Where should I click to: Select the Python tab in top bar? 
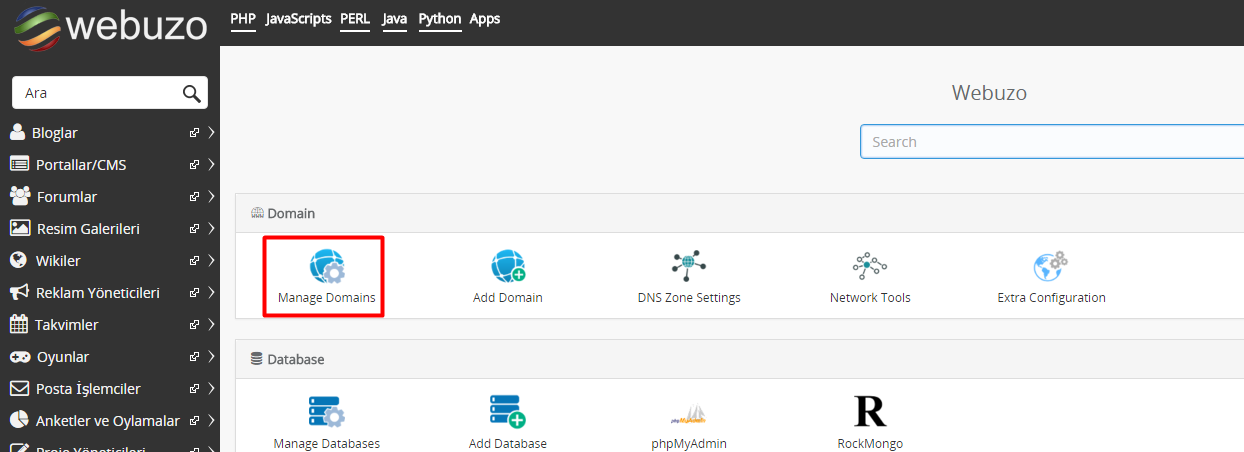[x=440, y=19]
